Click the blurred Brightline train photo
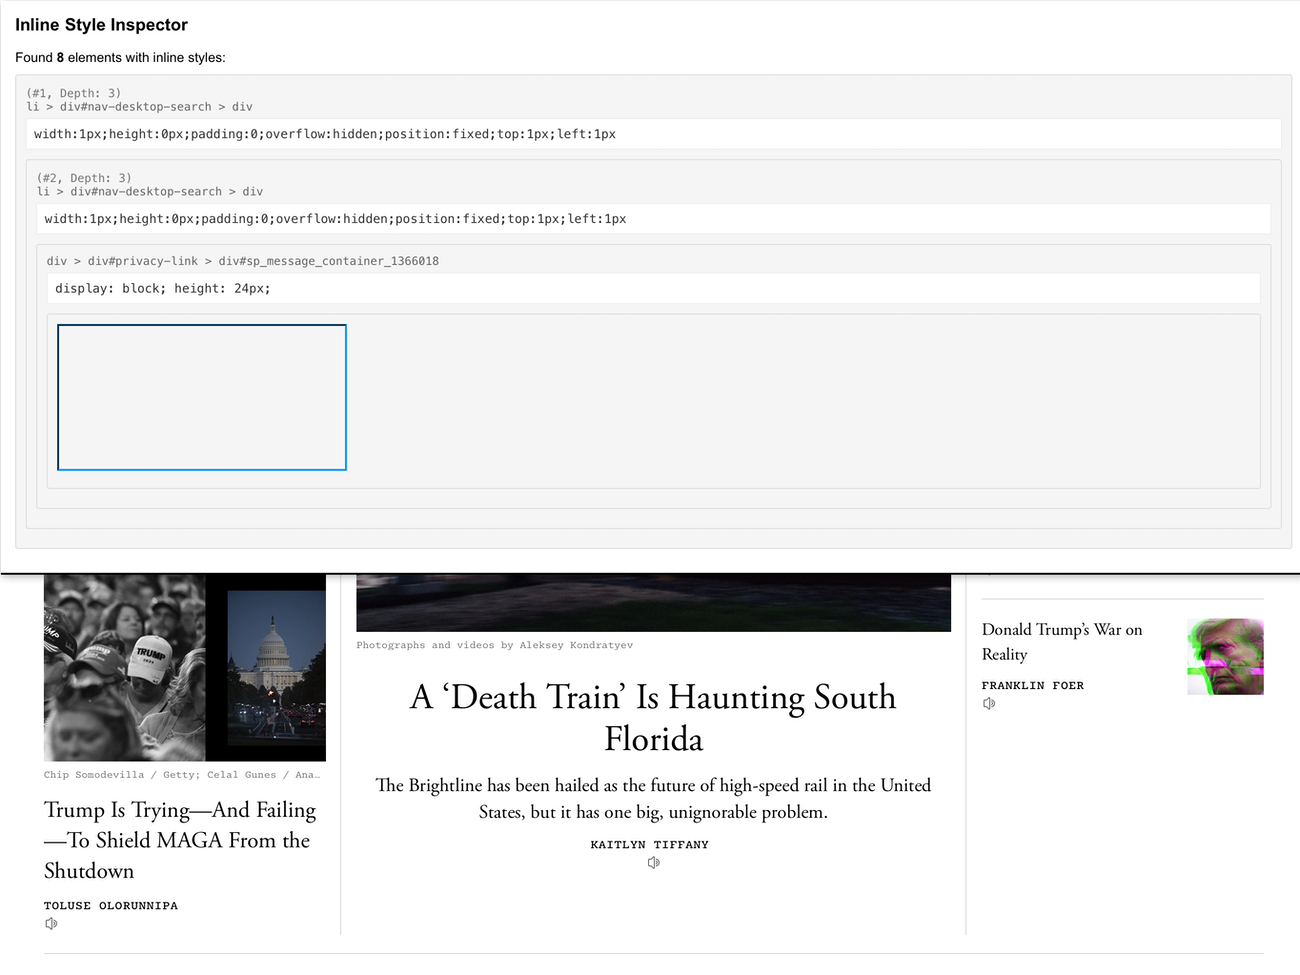1300x975 pixels. [x=653, y=600]
